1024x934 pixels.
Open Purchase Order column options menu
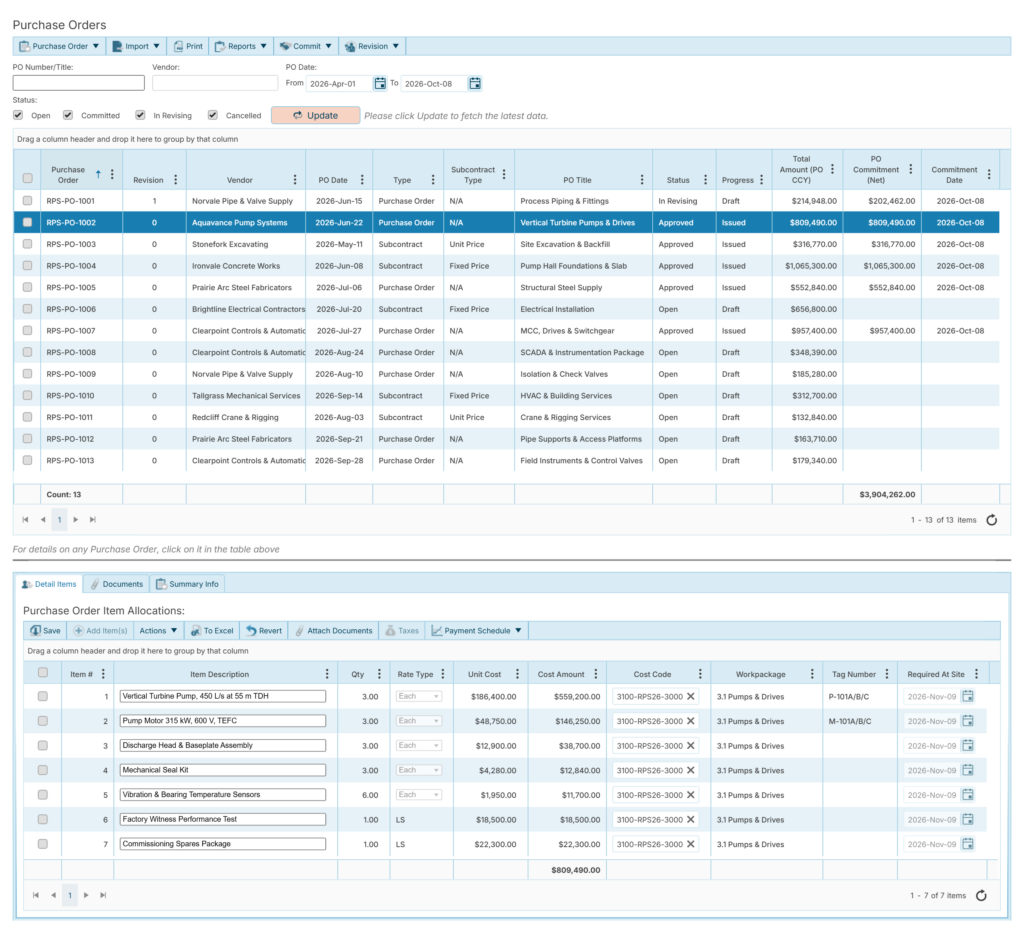point(112,174)
